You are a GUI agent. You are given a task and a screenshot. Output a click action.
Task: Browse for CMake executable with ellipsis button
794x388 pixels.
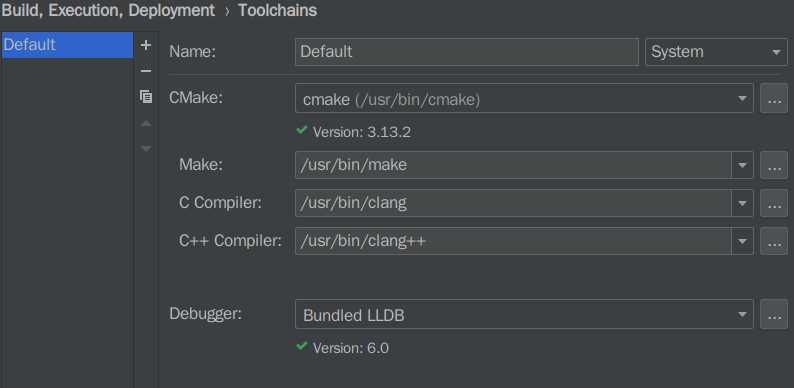pos(774,98)
